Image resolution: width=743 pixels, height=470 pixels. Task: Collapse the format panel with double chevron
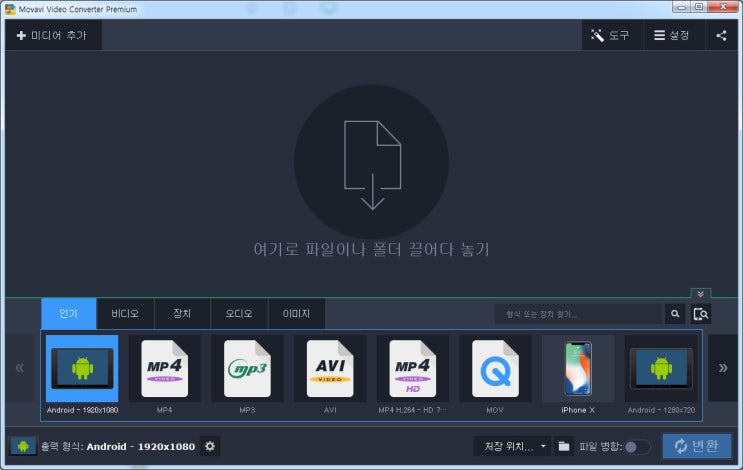pyautogui.click(x=700, y=294)
